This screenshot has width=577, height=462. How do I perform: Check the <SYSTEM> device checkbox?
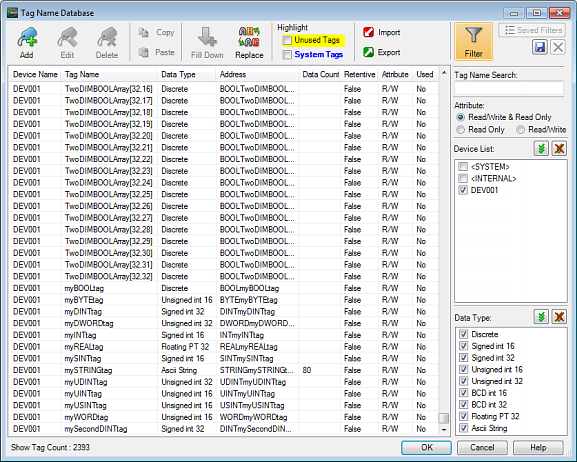pos(463,167)
